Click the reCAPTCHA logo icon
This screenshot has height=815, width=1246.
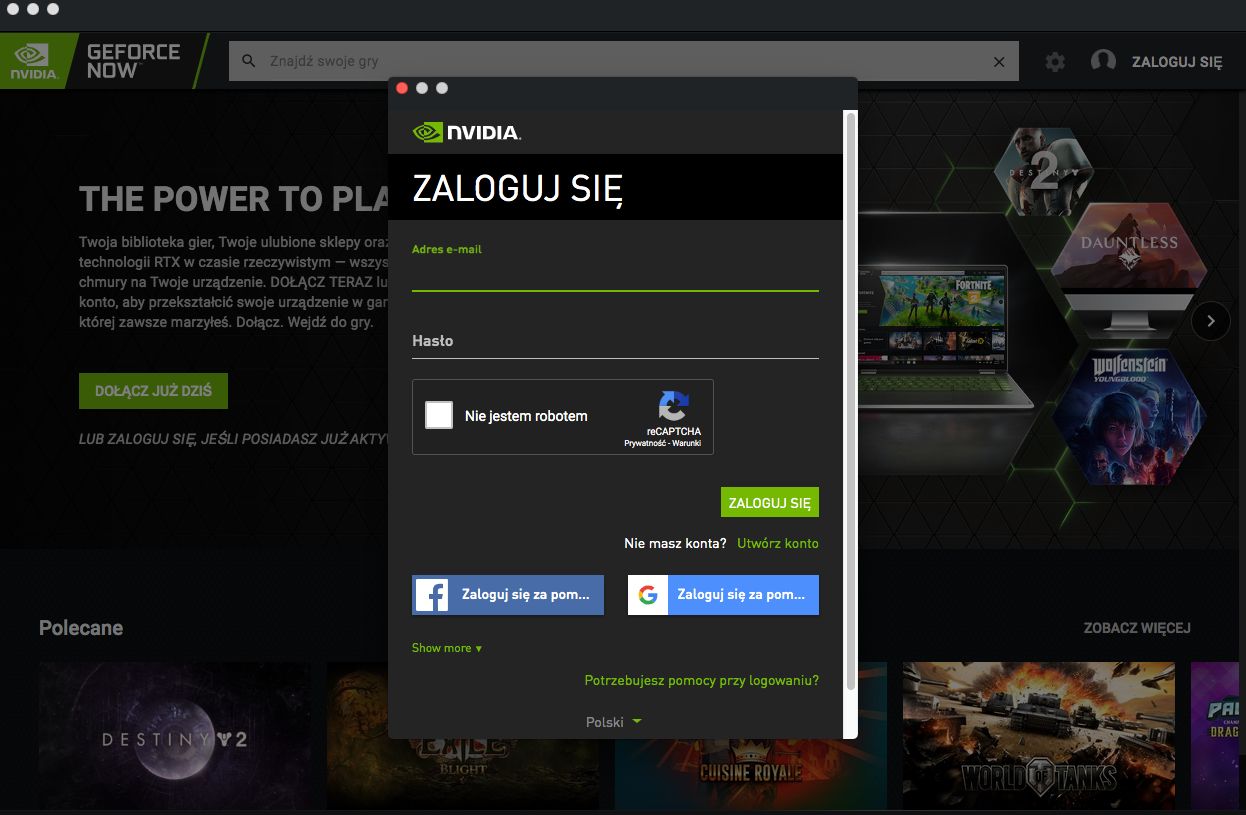[673, 407]
